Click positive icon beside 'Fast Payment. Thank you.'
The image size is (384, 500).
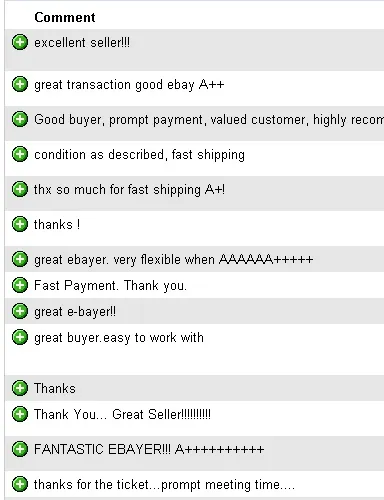coord(20,285)
